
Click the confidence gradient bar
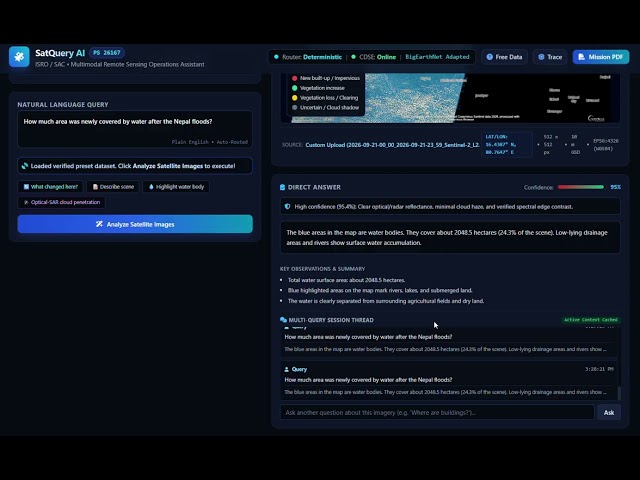click(x=581, y=187)
